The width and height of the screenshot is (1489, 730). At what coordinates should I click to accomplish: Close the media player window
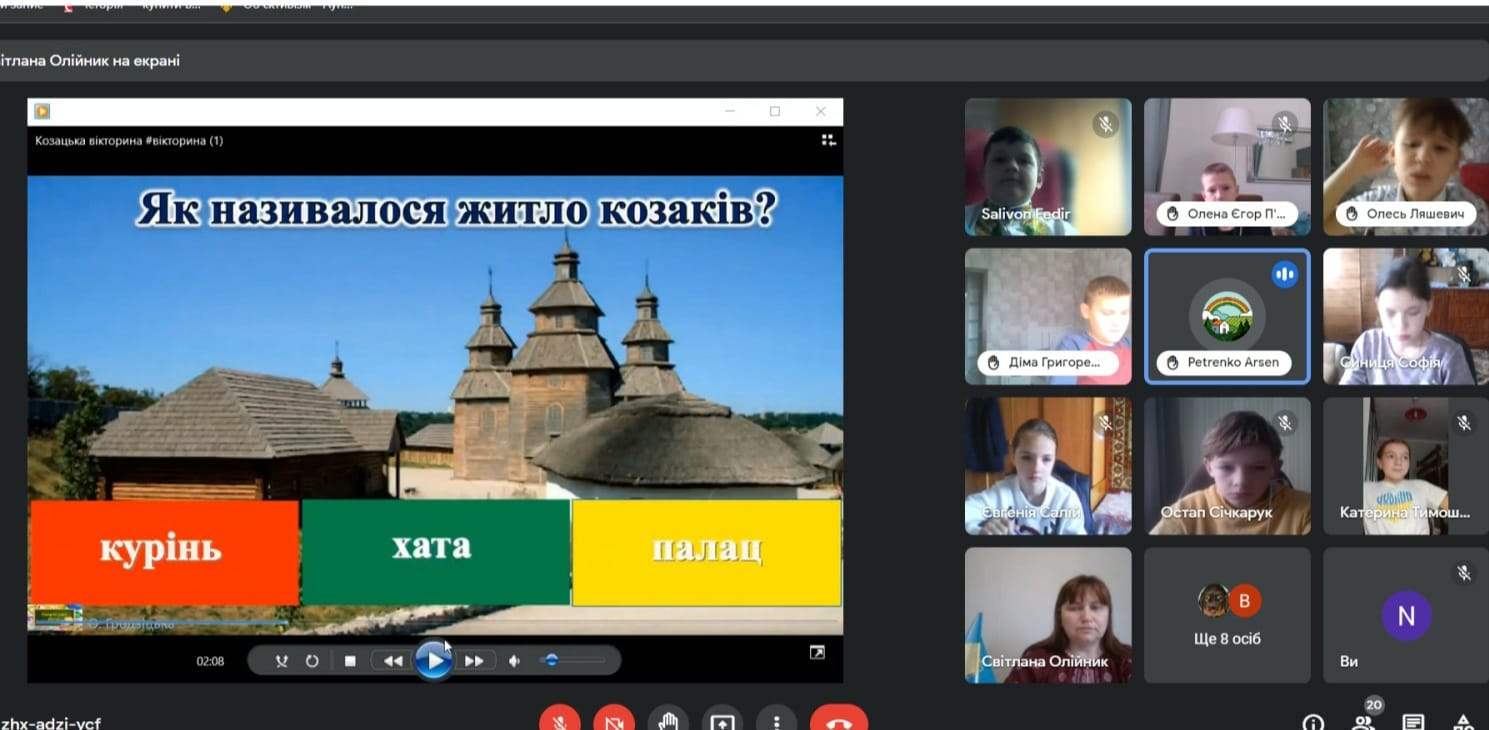tap(820, 111)
